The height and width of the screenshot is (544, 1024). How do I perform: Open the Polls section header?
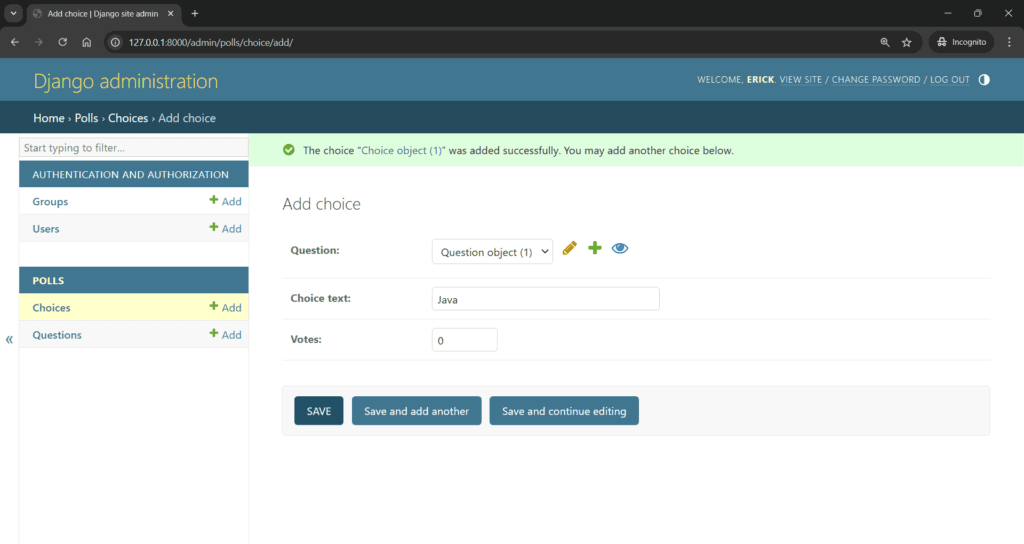click(x=48, y=280)
